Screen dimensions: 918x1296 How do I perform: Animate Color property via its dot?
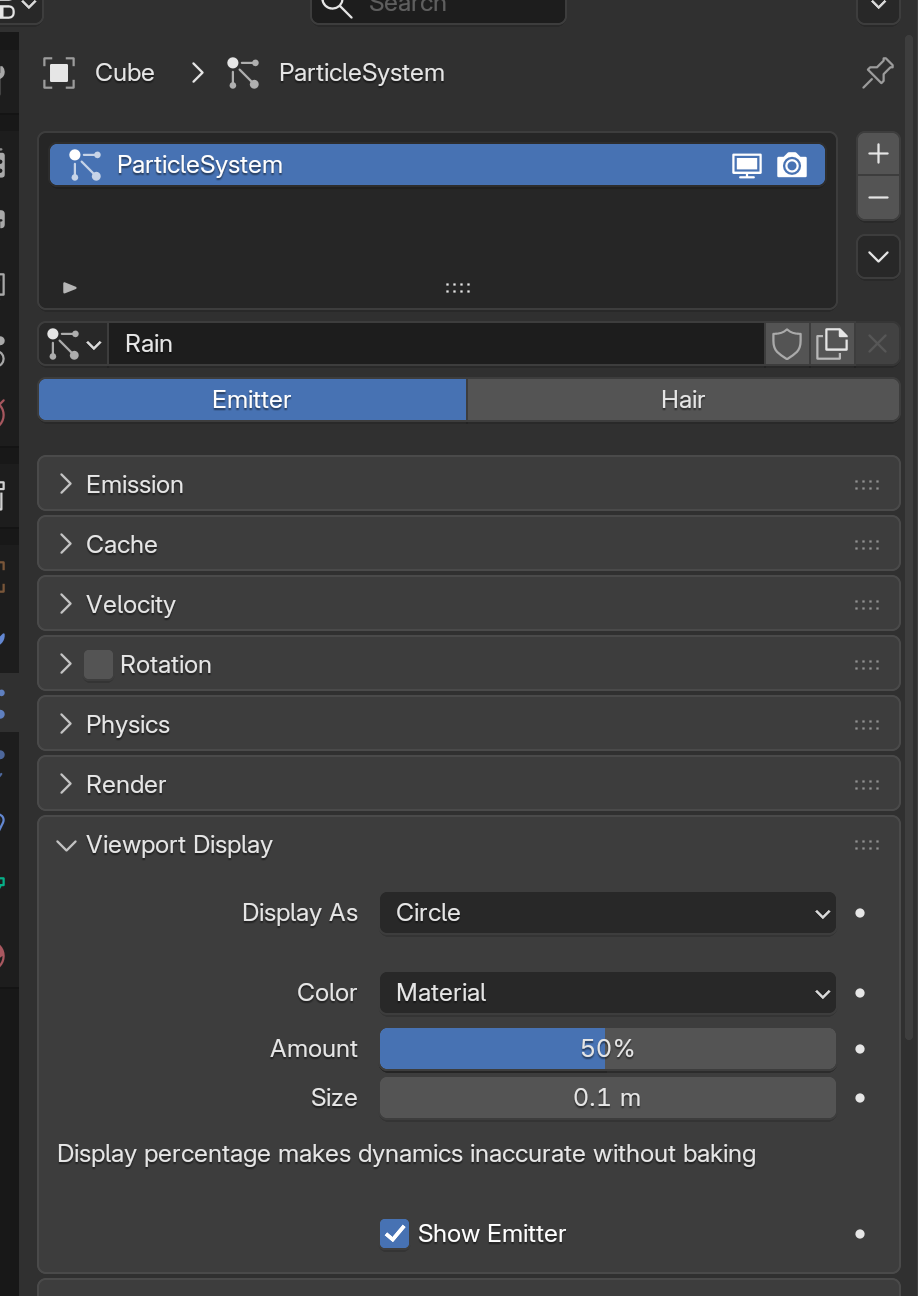tap(860, 993)
